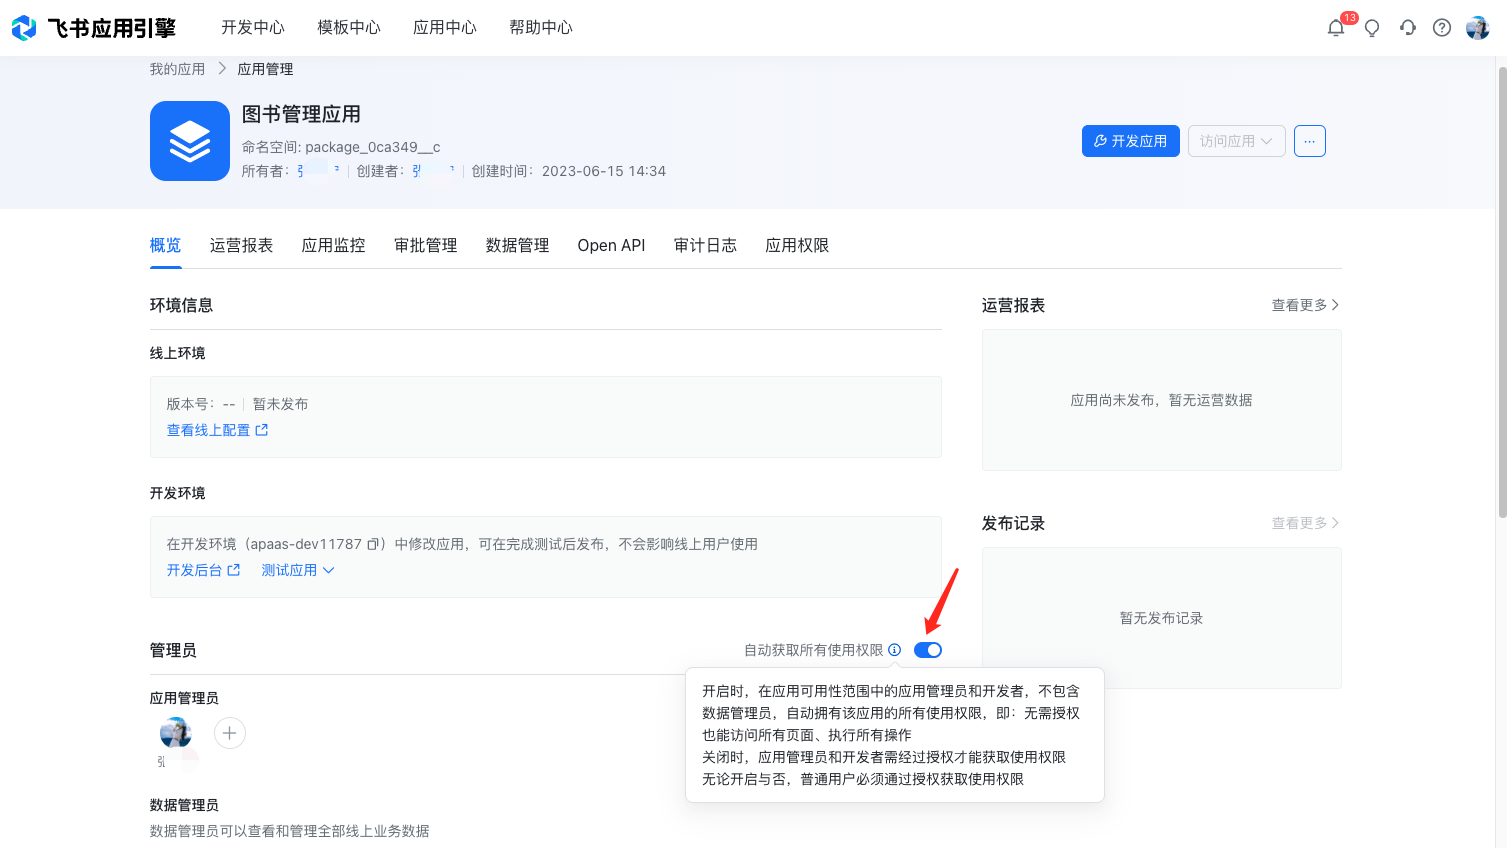Expand the 测试应用 dropdown

tap(298, 570)
